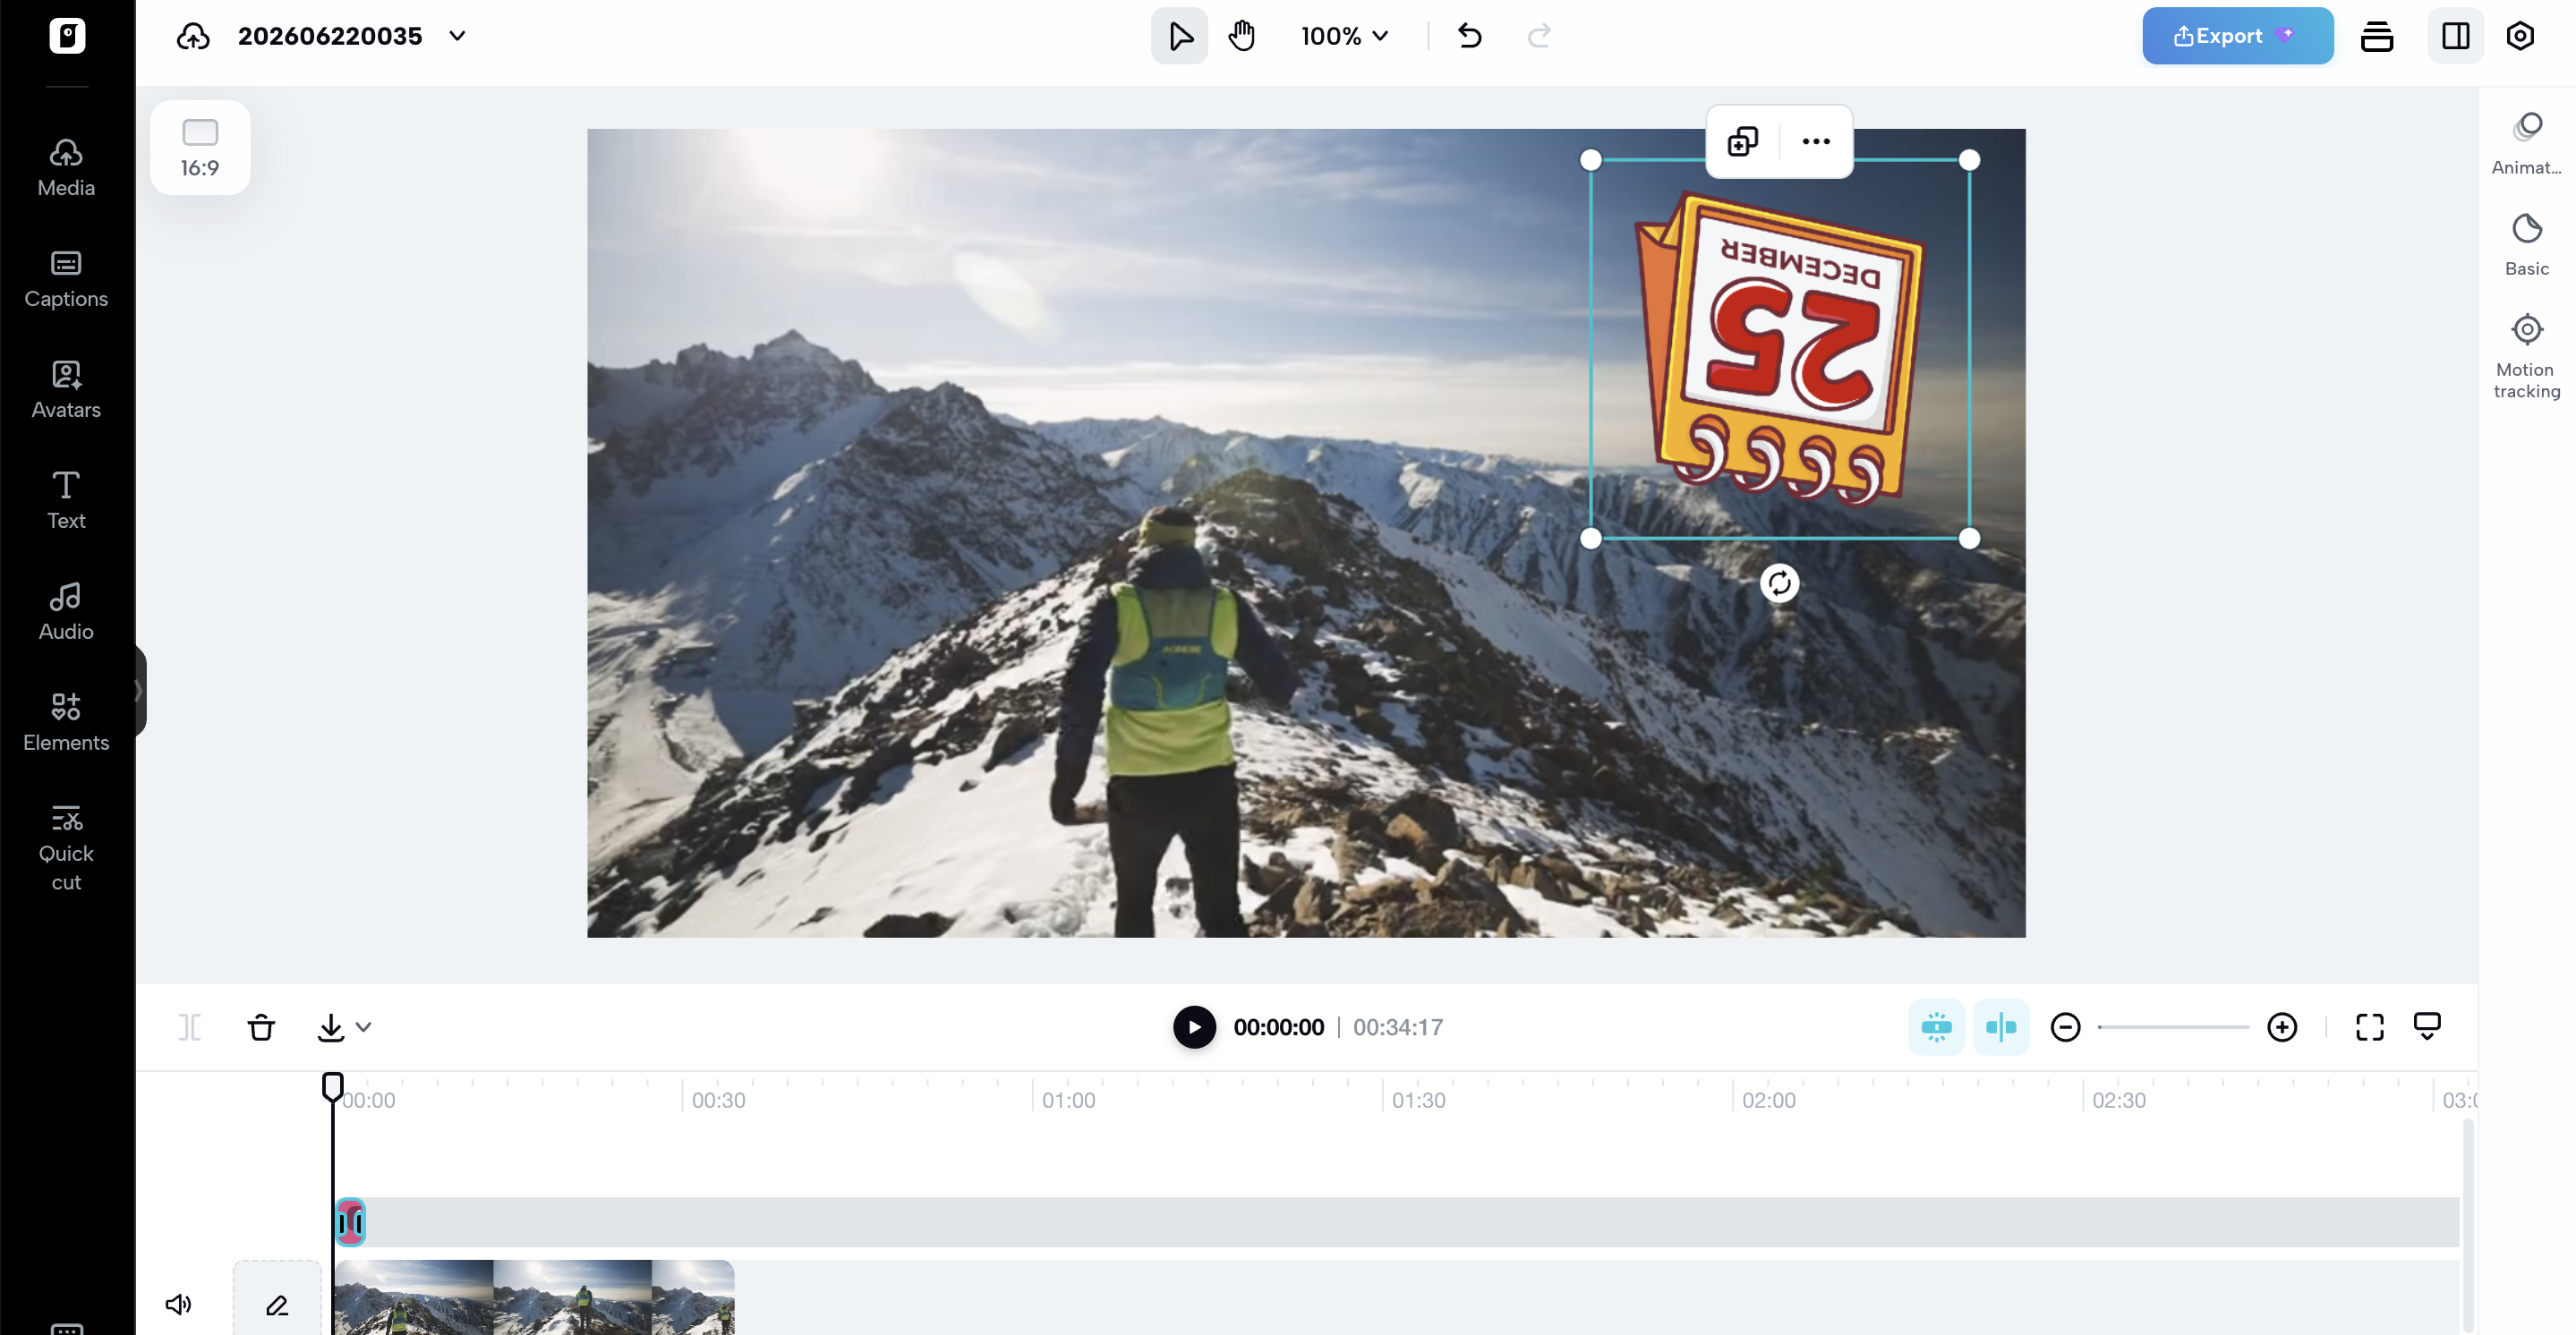Open the Basic properties panel
This screenshot has width=2576, height=1335.
pos(2526,245)
